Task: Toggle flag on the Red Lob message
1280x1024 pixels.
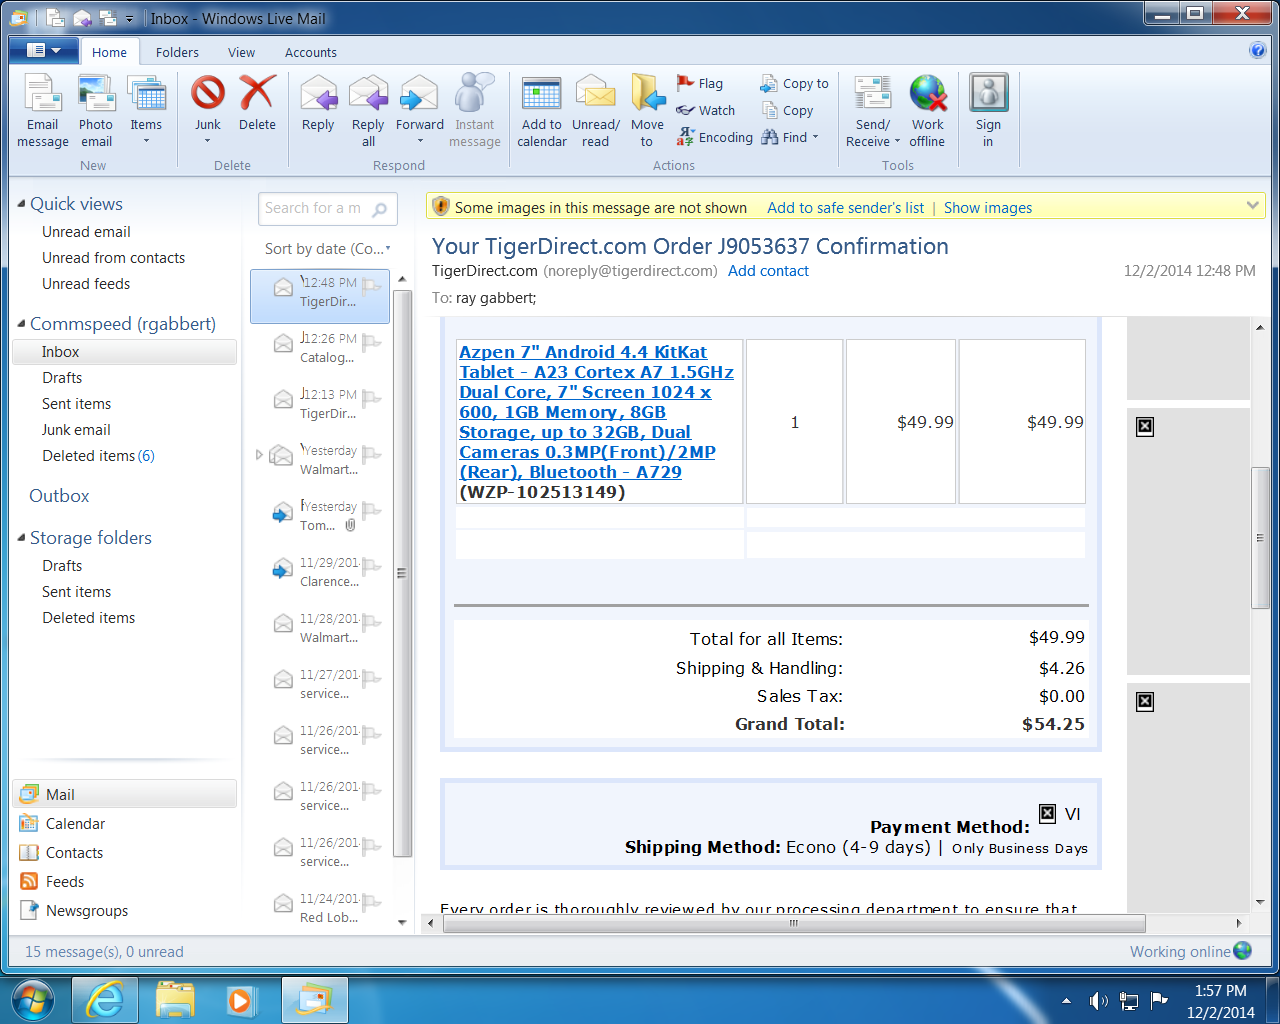Action: point(372,903)
